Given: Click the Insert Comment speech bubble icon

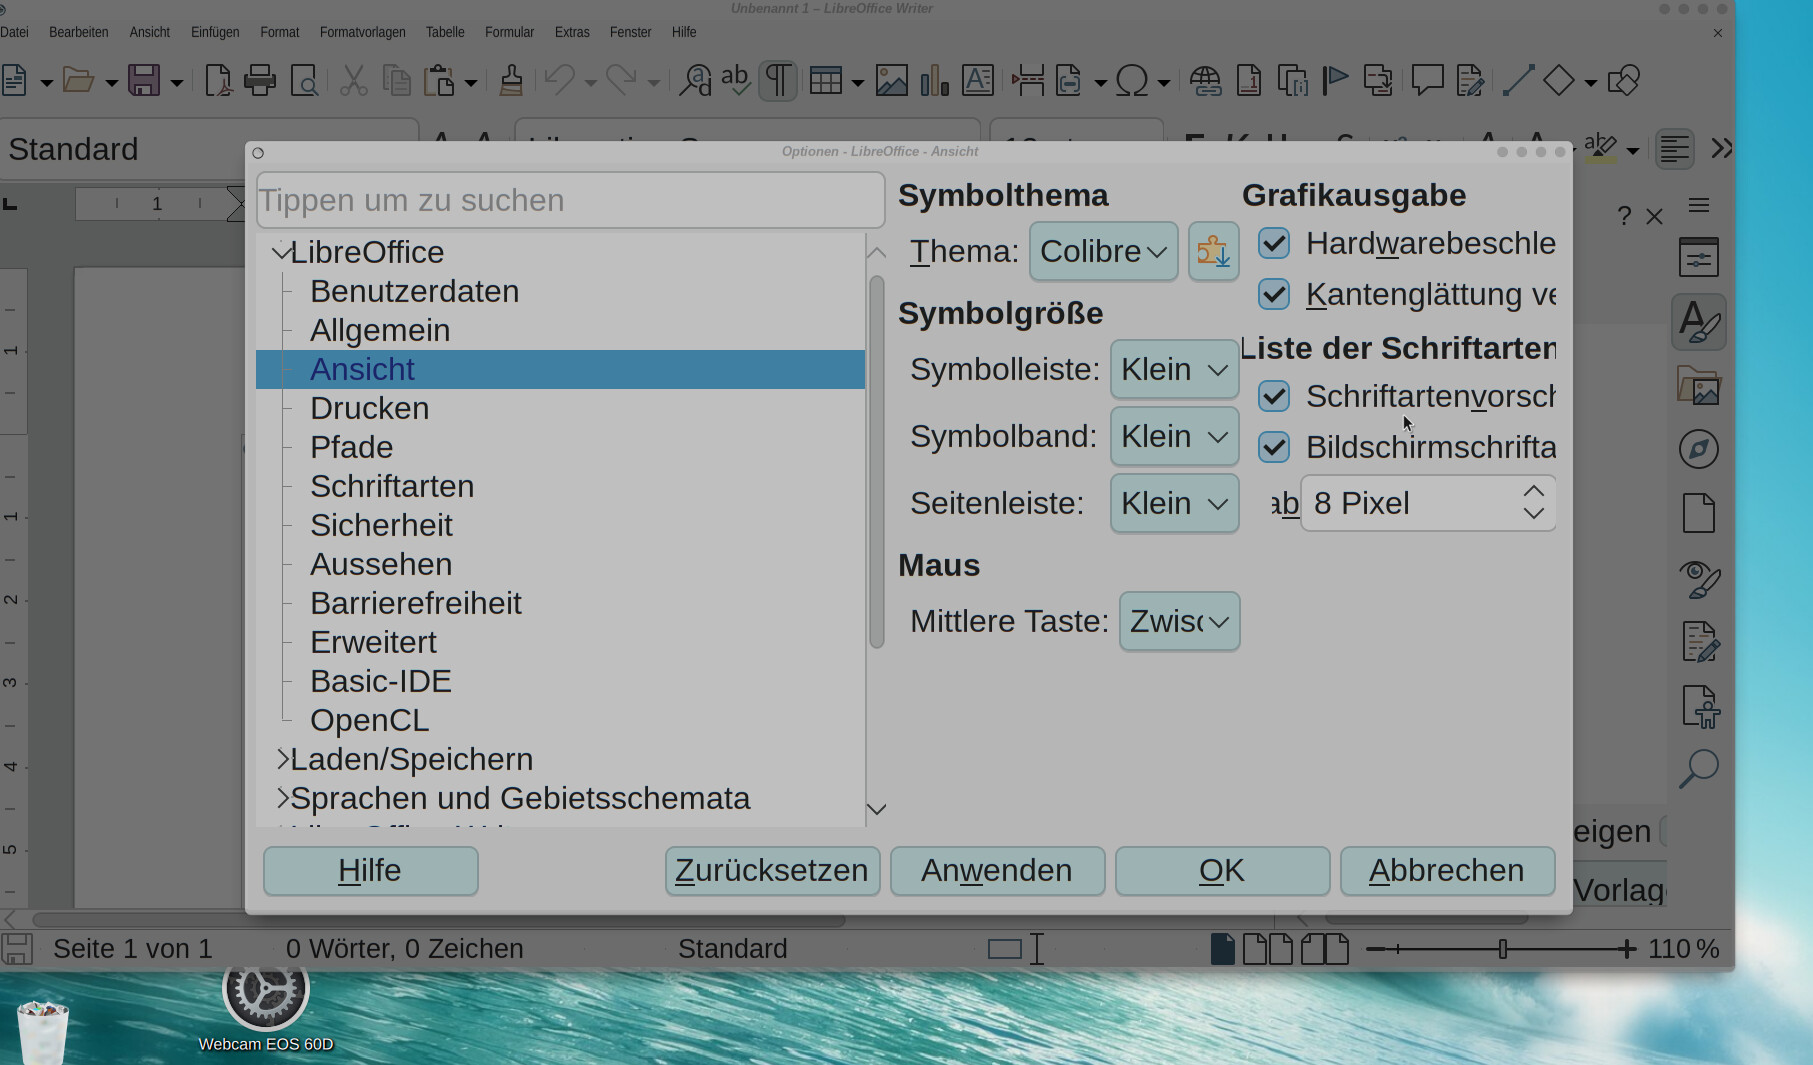Looking at the screenshot, I should click(1427, 80).
